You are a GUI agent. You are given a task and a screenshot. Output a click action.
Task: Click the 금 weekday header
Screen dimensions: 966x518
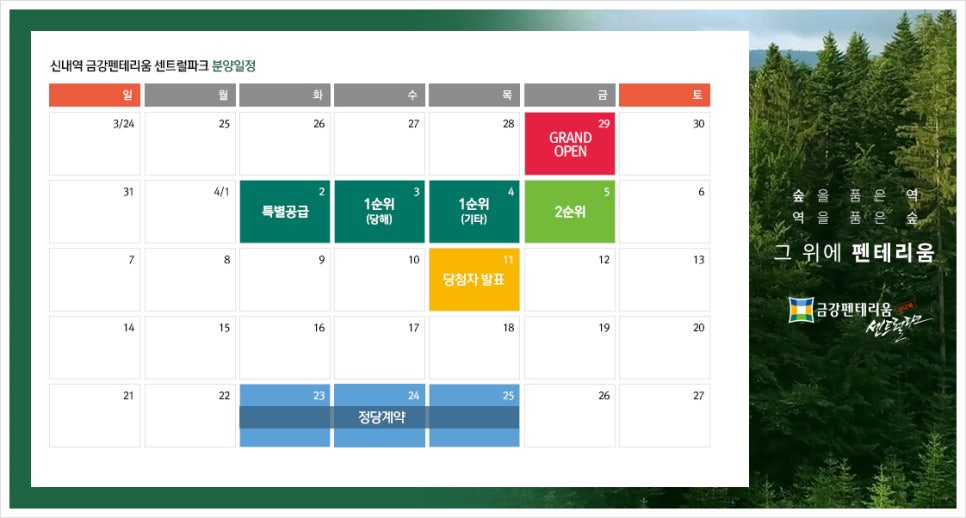(x=570, y=95)
